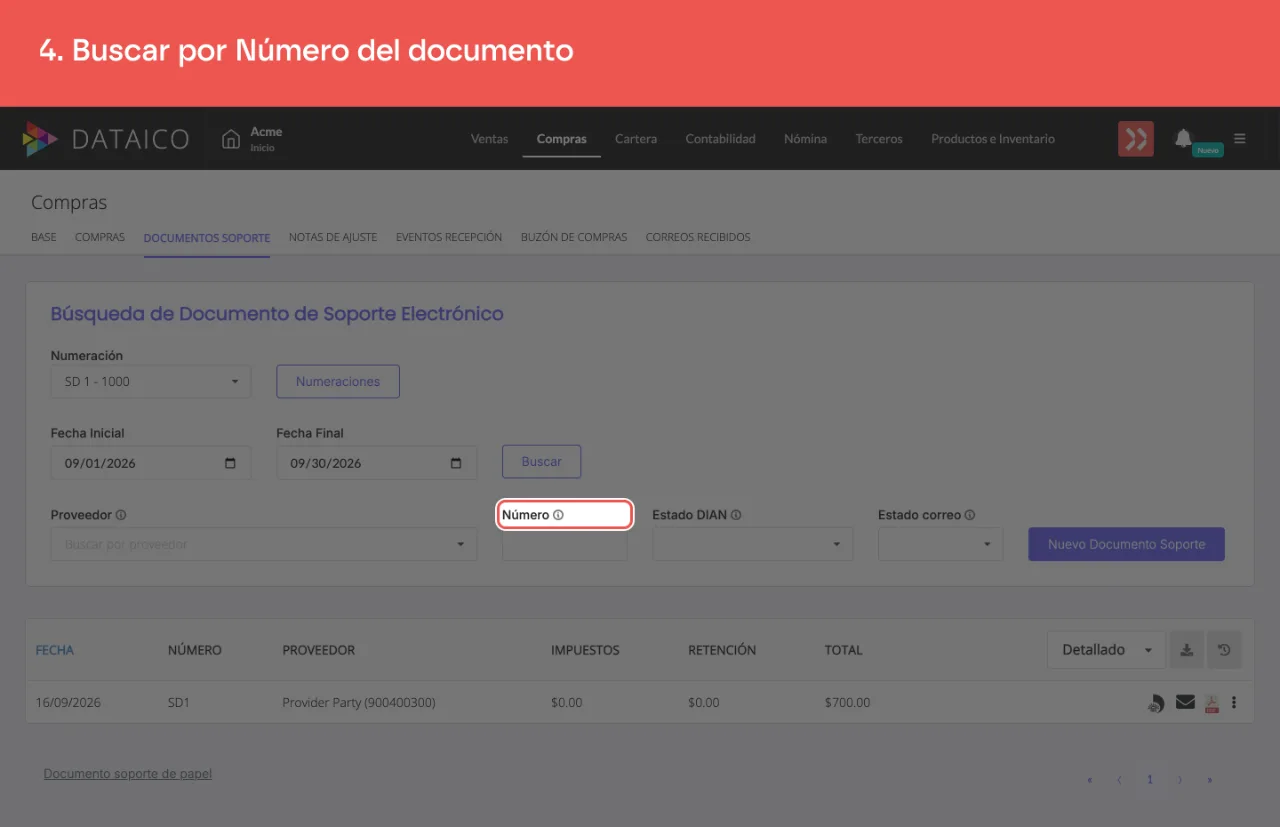Click the Buscar button next to Fecha Final
Screen dimensions: 1280x827
(x=542, y=462)
